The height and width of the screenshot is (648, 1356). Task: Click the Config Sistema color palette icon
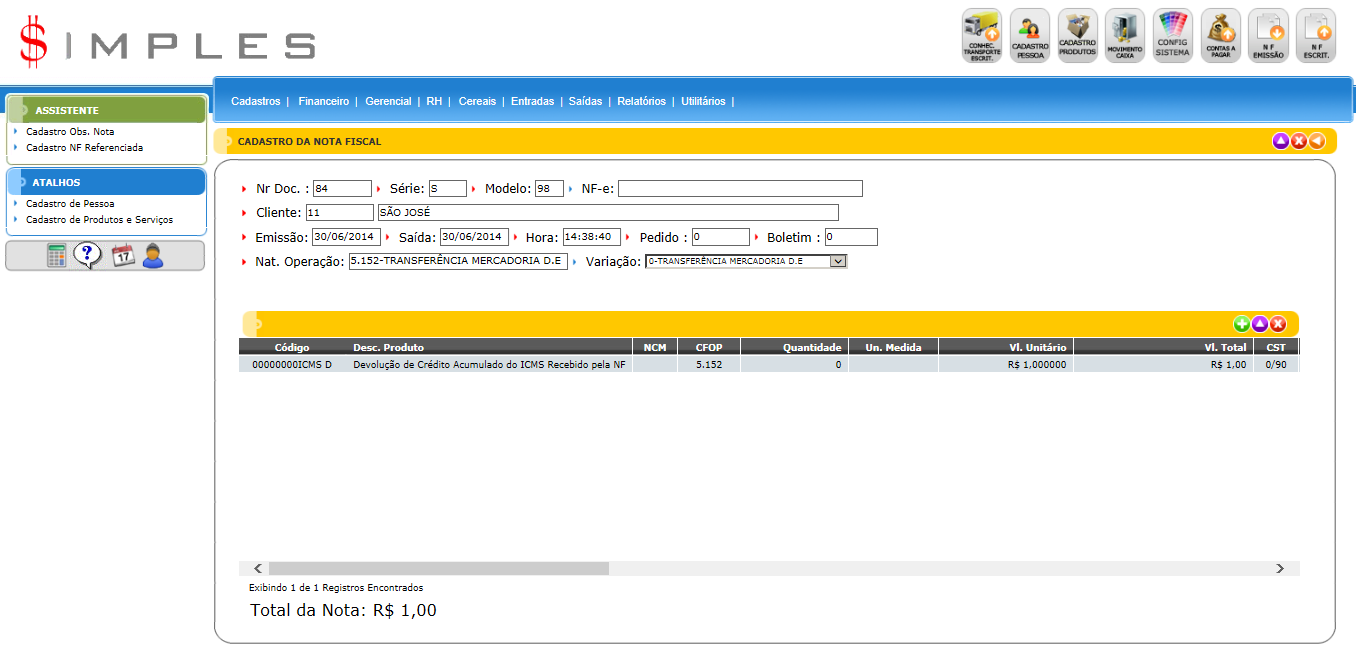pyautogui.click(x=1172, y=36)
